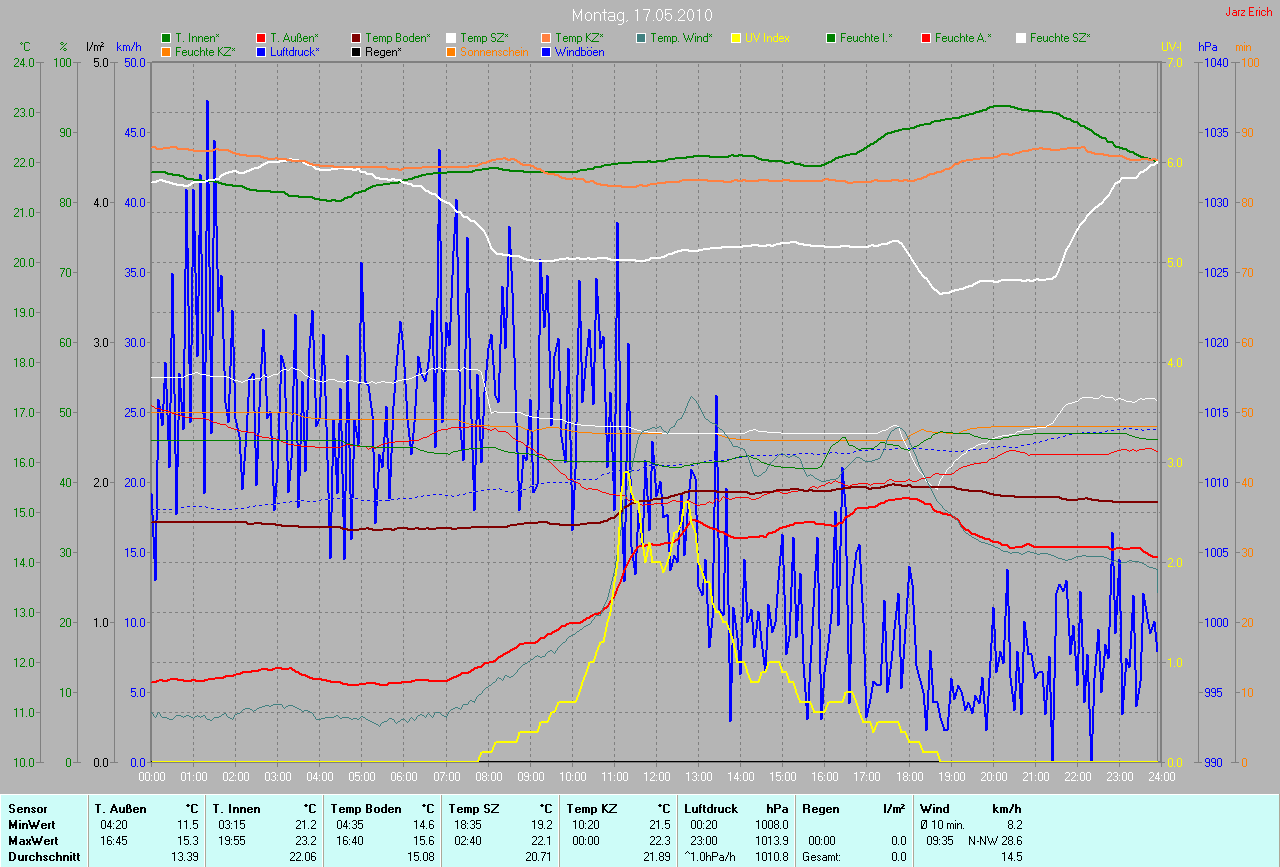Click the 12:00 time axis label
Viewport: 1280px width, 867px height.
pyautogui.click(x=657, y=776)
